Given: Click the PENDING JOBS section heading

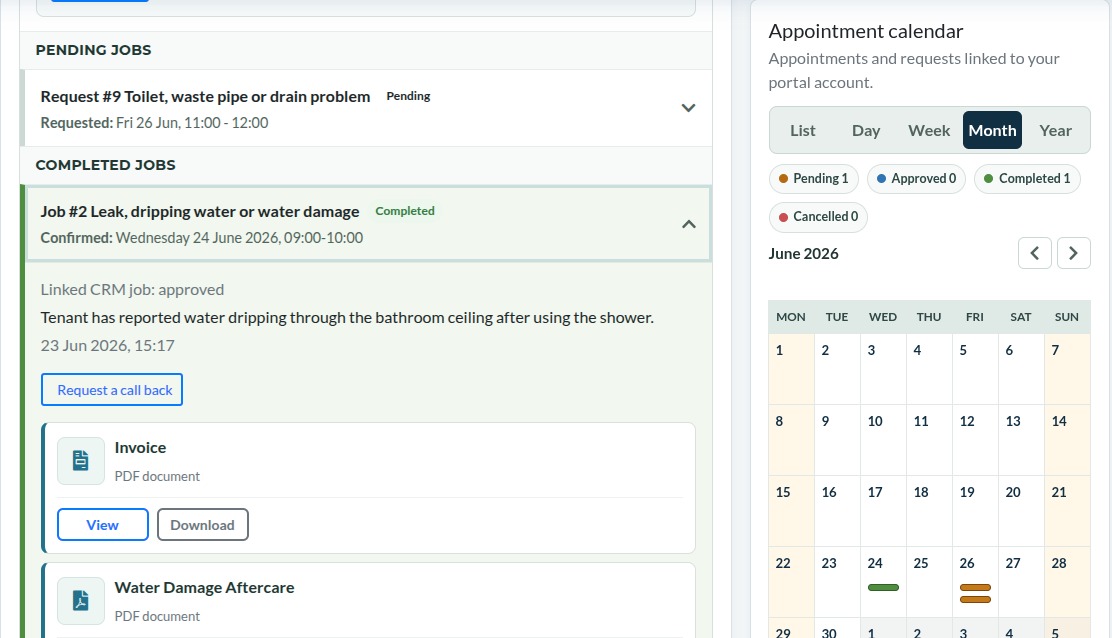Looking at the screenshot, I should (x=94, y=50).
